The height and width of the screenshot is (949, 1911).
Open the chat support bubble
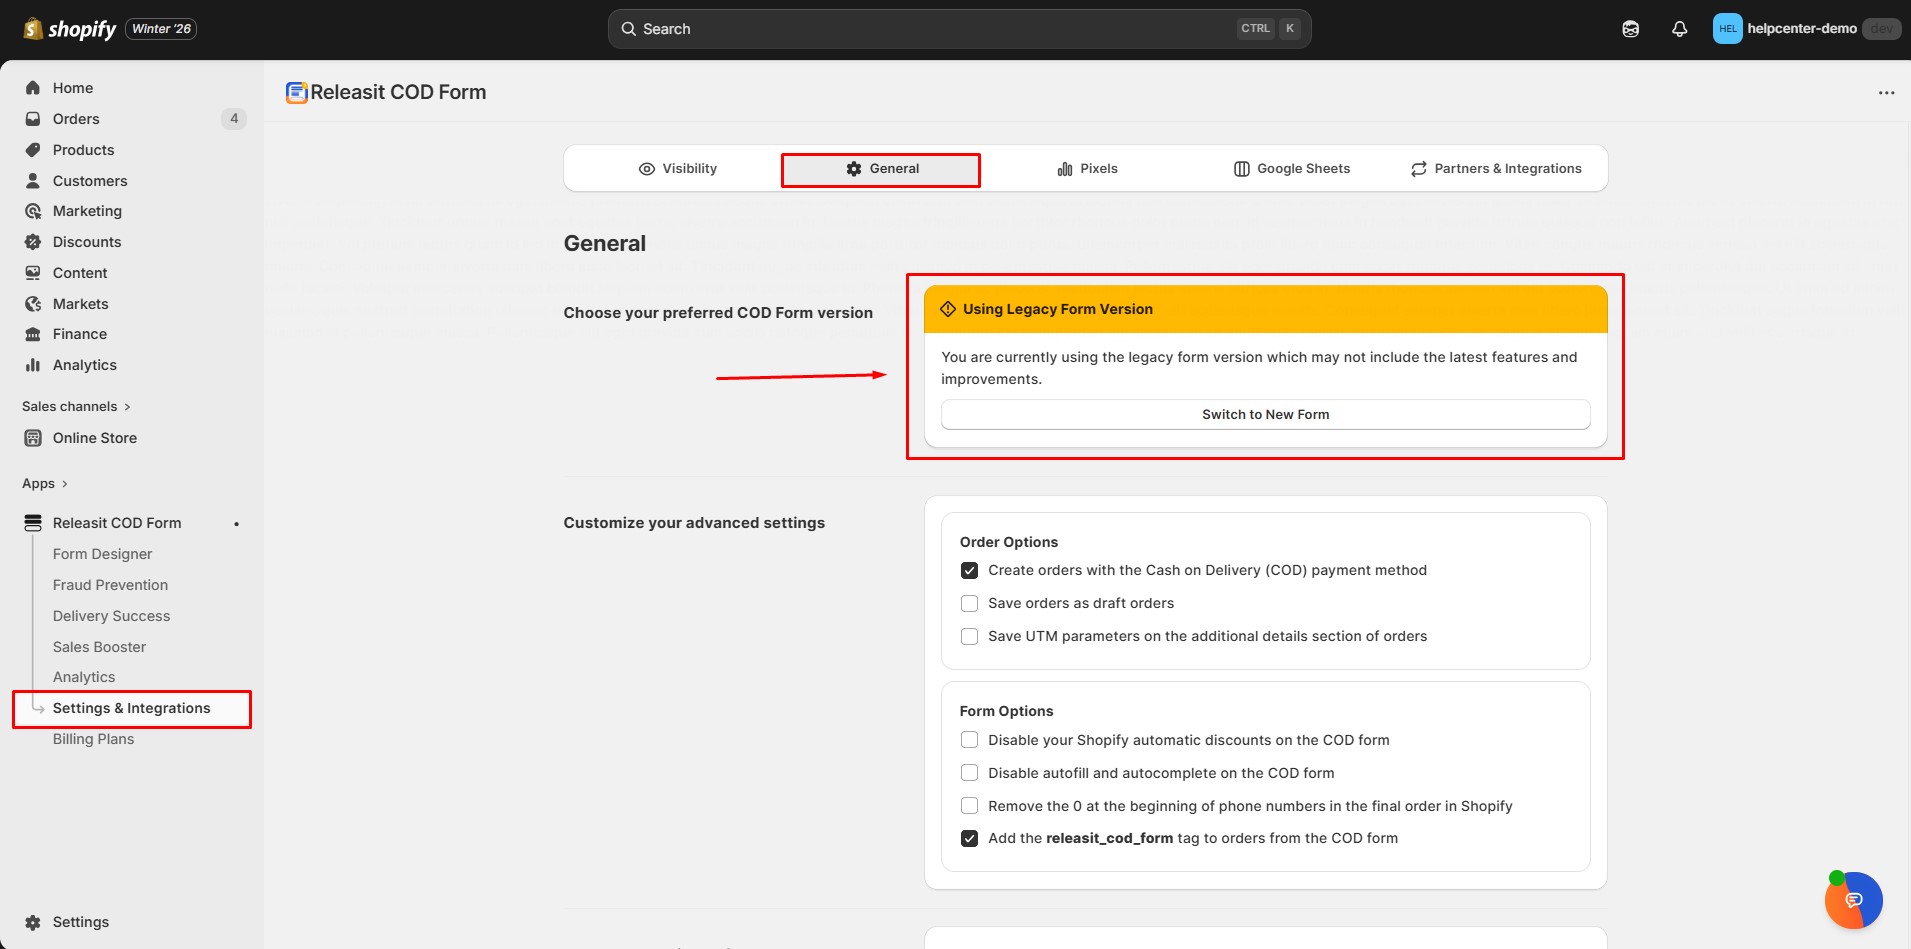click(1853, 900)
